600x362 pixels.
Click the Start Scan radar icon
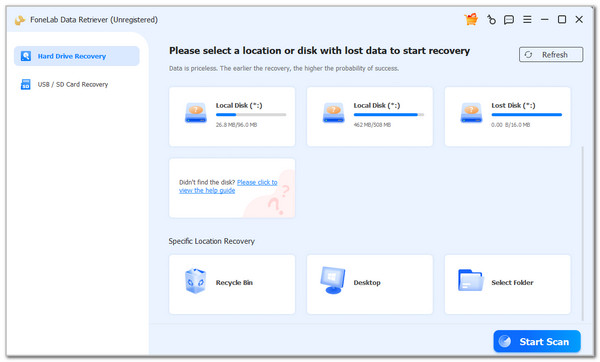click(x=505, y=341)
